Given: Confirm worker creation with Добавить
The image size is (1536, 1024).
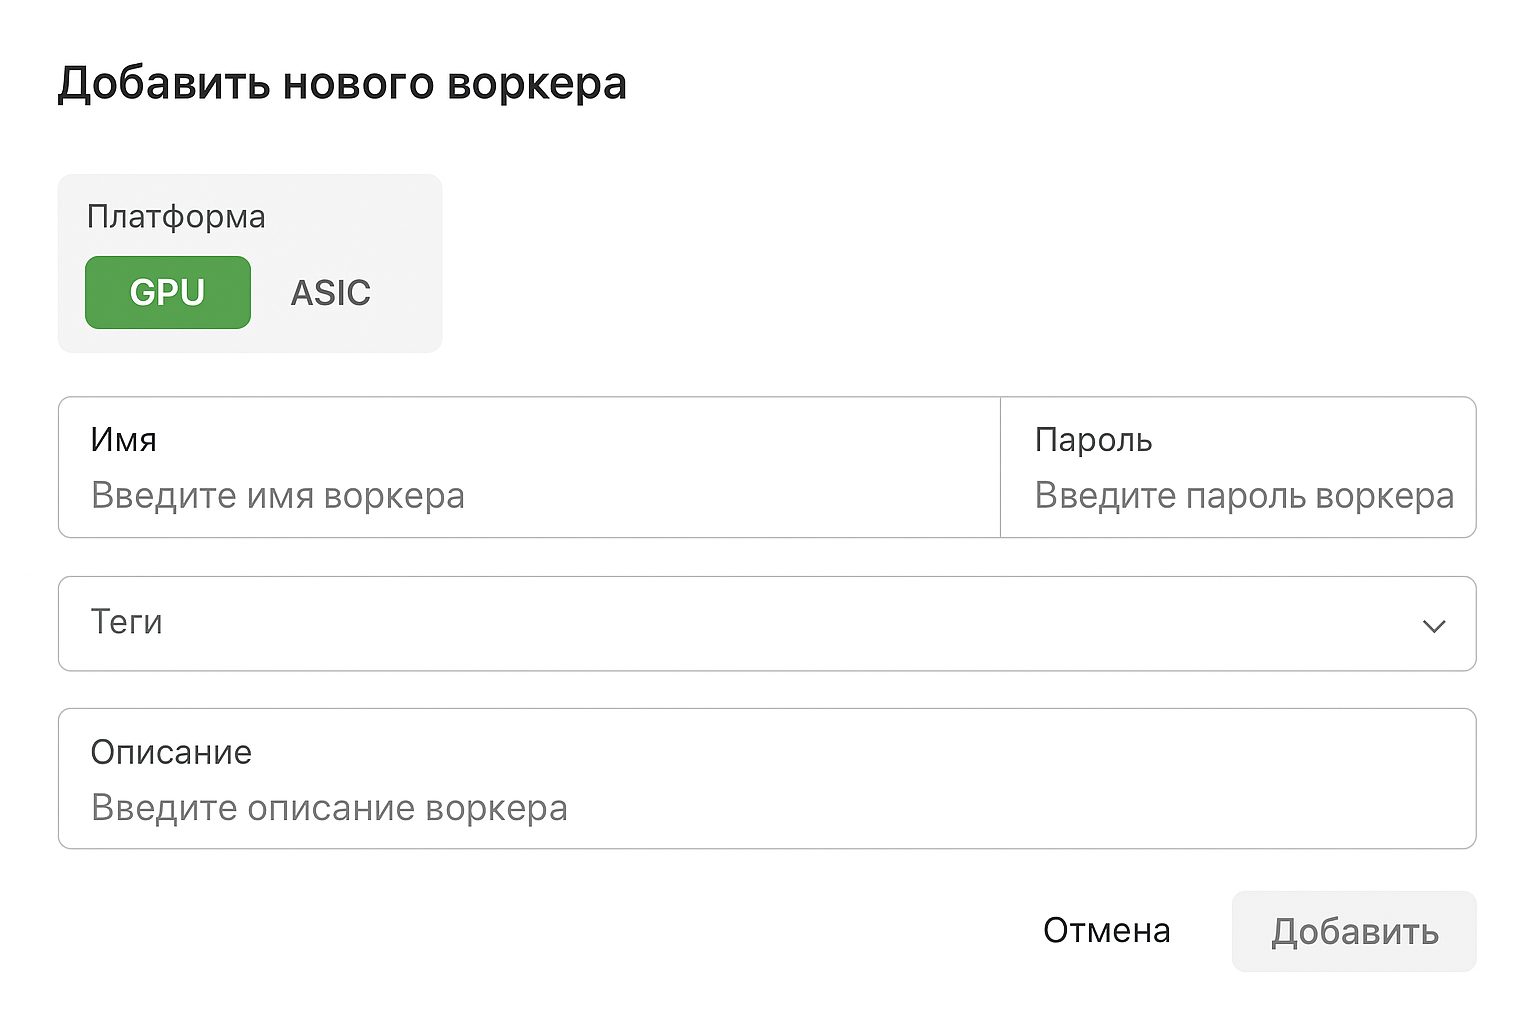Looking at the screenshot, I should coord(1353,931).
